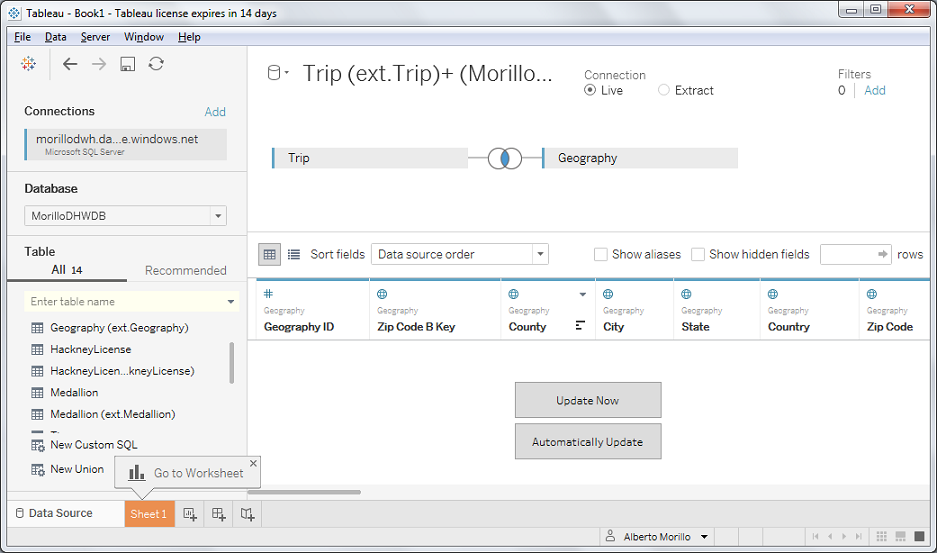The height and width of the screenshot is (553, 937).
Task: Enable Show aliases checkbox
Action: click(601, 254)
